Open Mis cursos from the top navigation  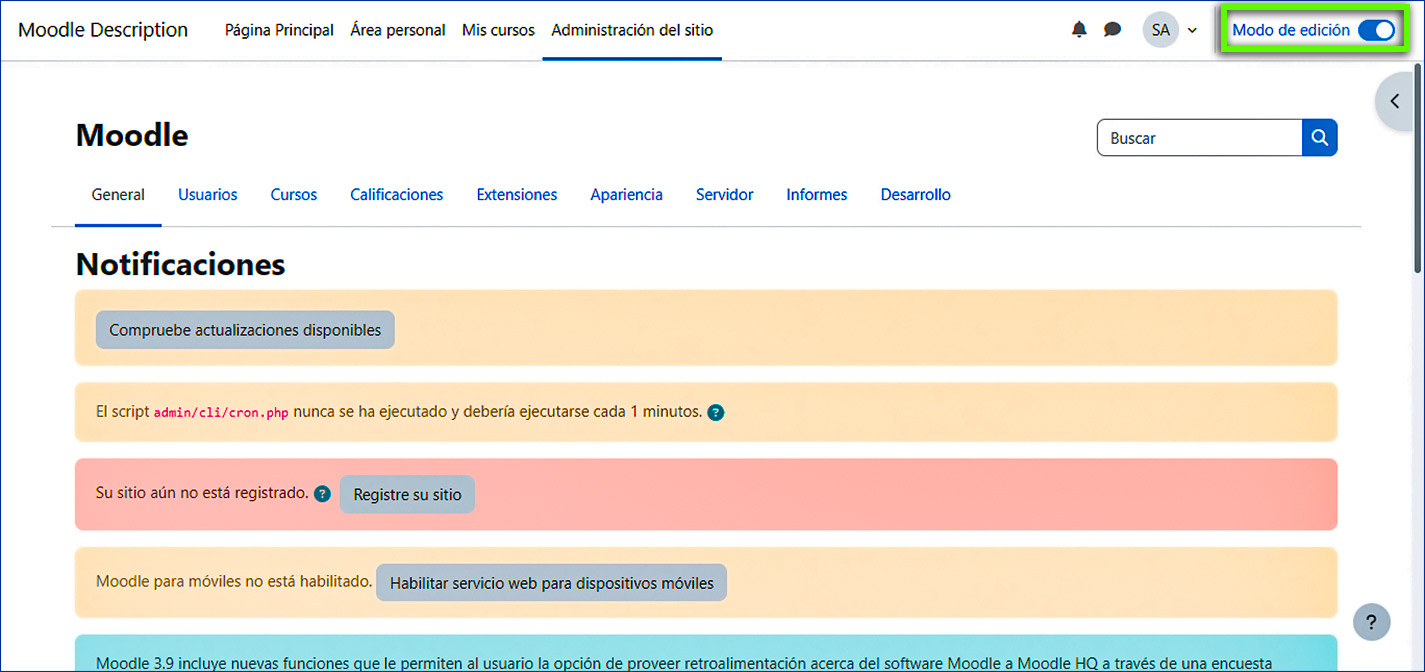(x=497, y=30)
